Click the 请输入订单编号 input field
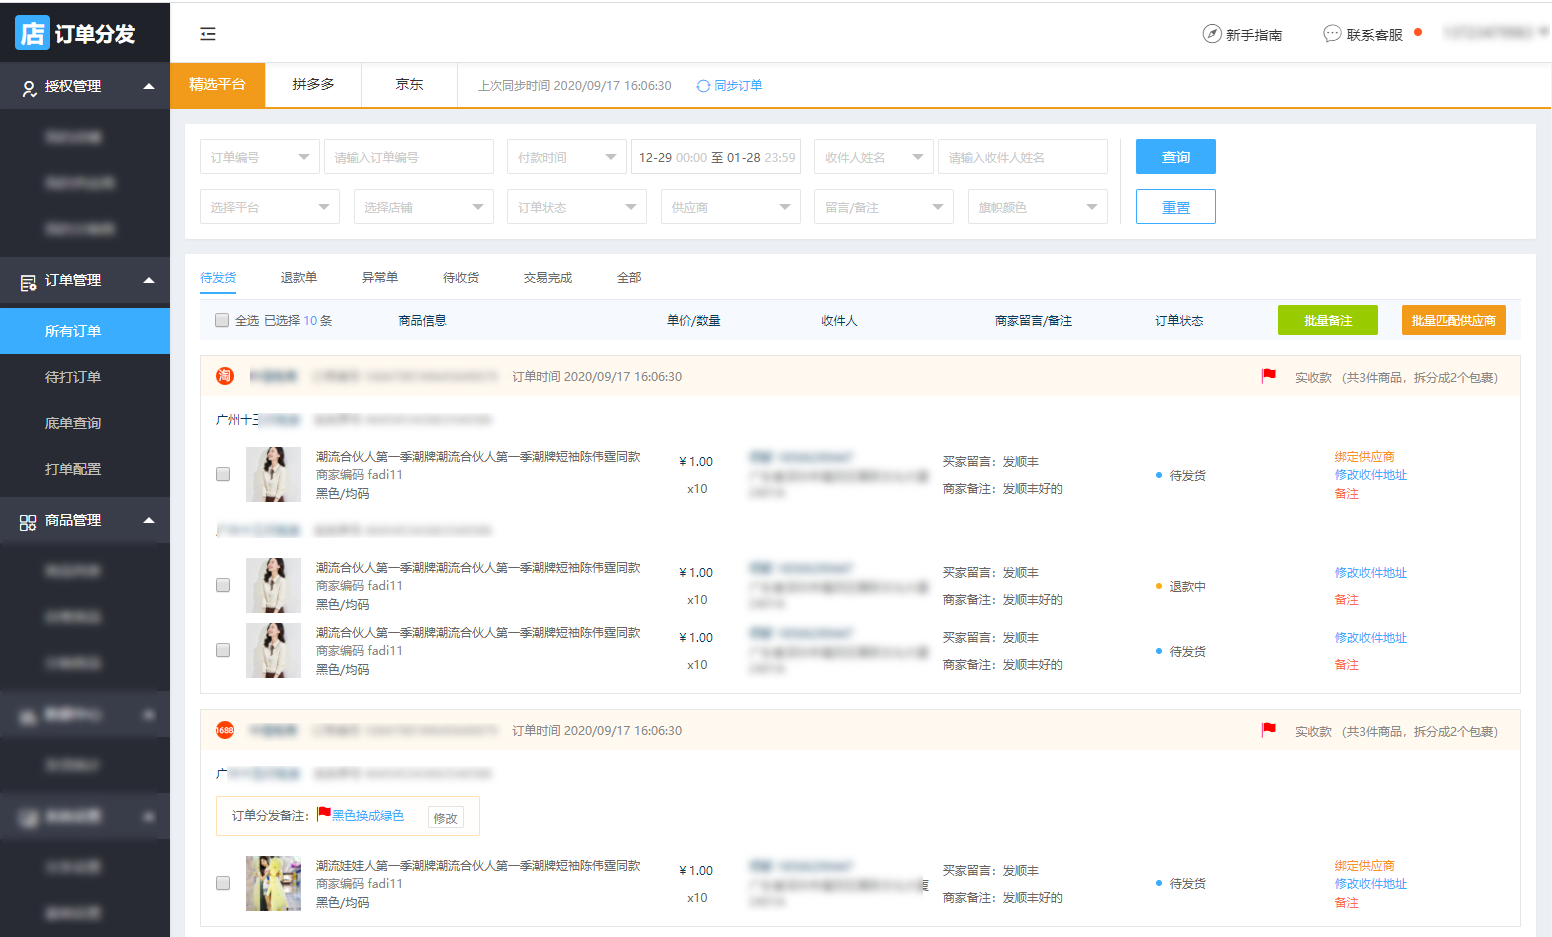Screen dimensions: 1552x937 (x=408, y=157)
